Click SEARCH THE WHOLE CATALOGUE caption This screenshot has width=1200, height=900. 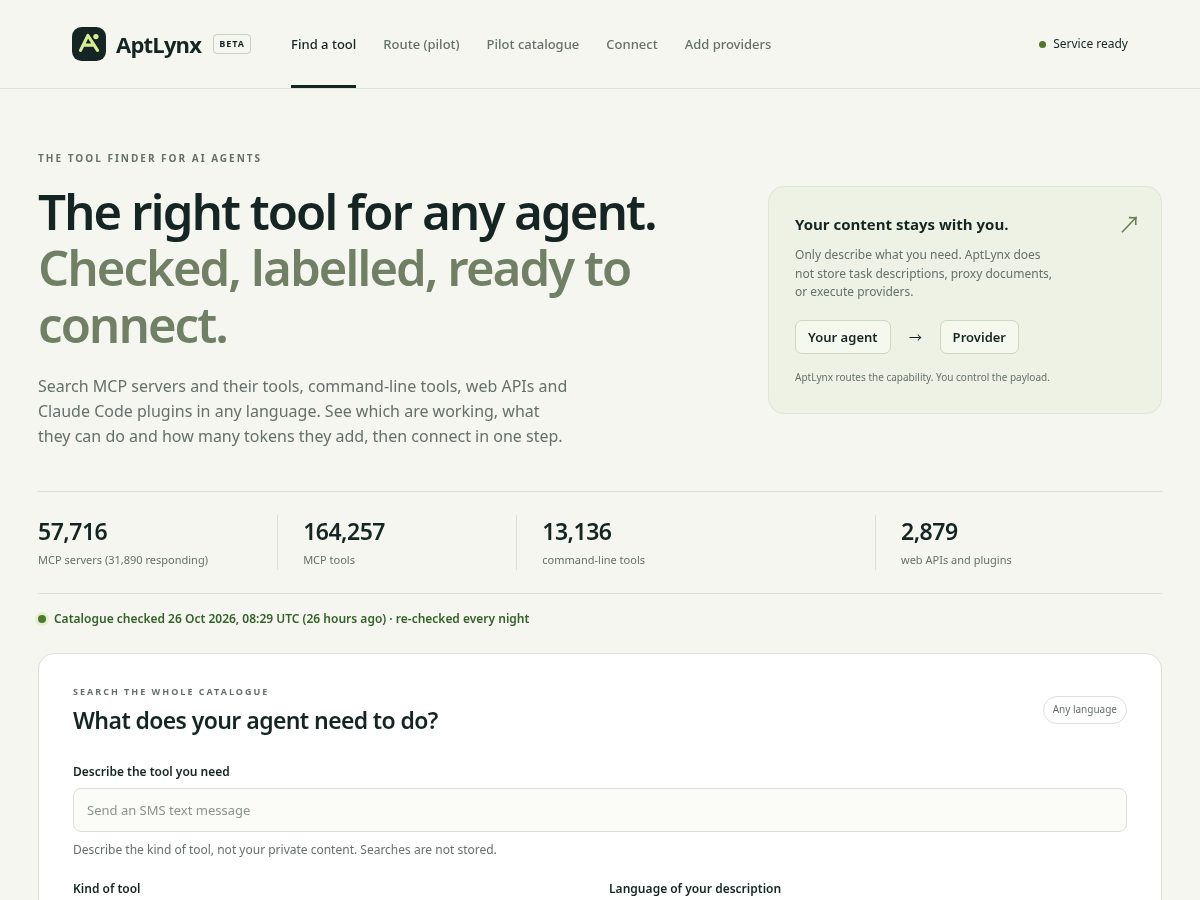tap(171, 692)
